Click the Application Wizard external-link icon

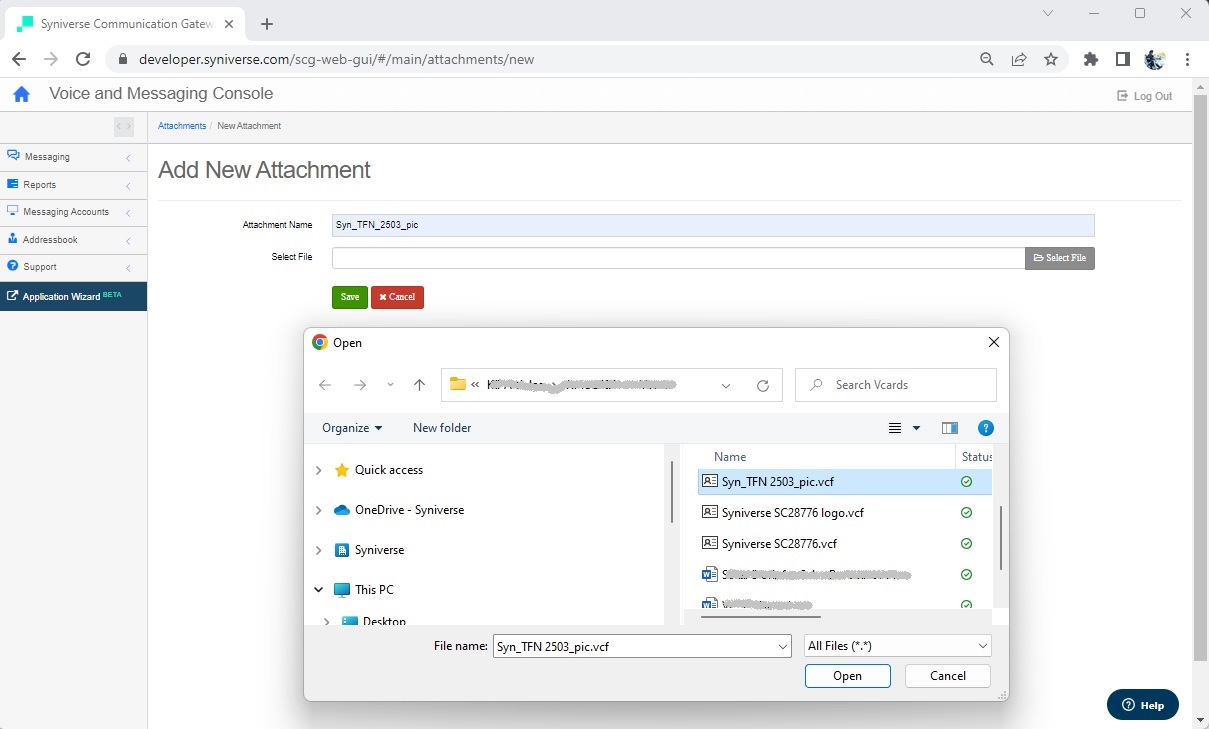12,296
